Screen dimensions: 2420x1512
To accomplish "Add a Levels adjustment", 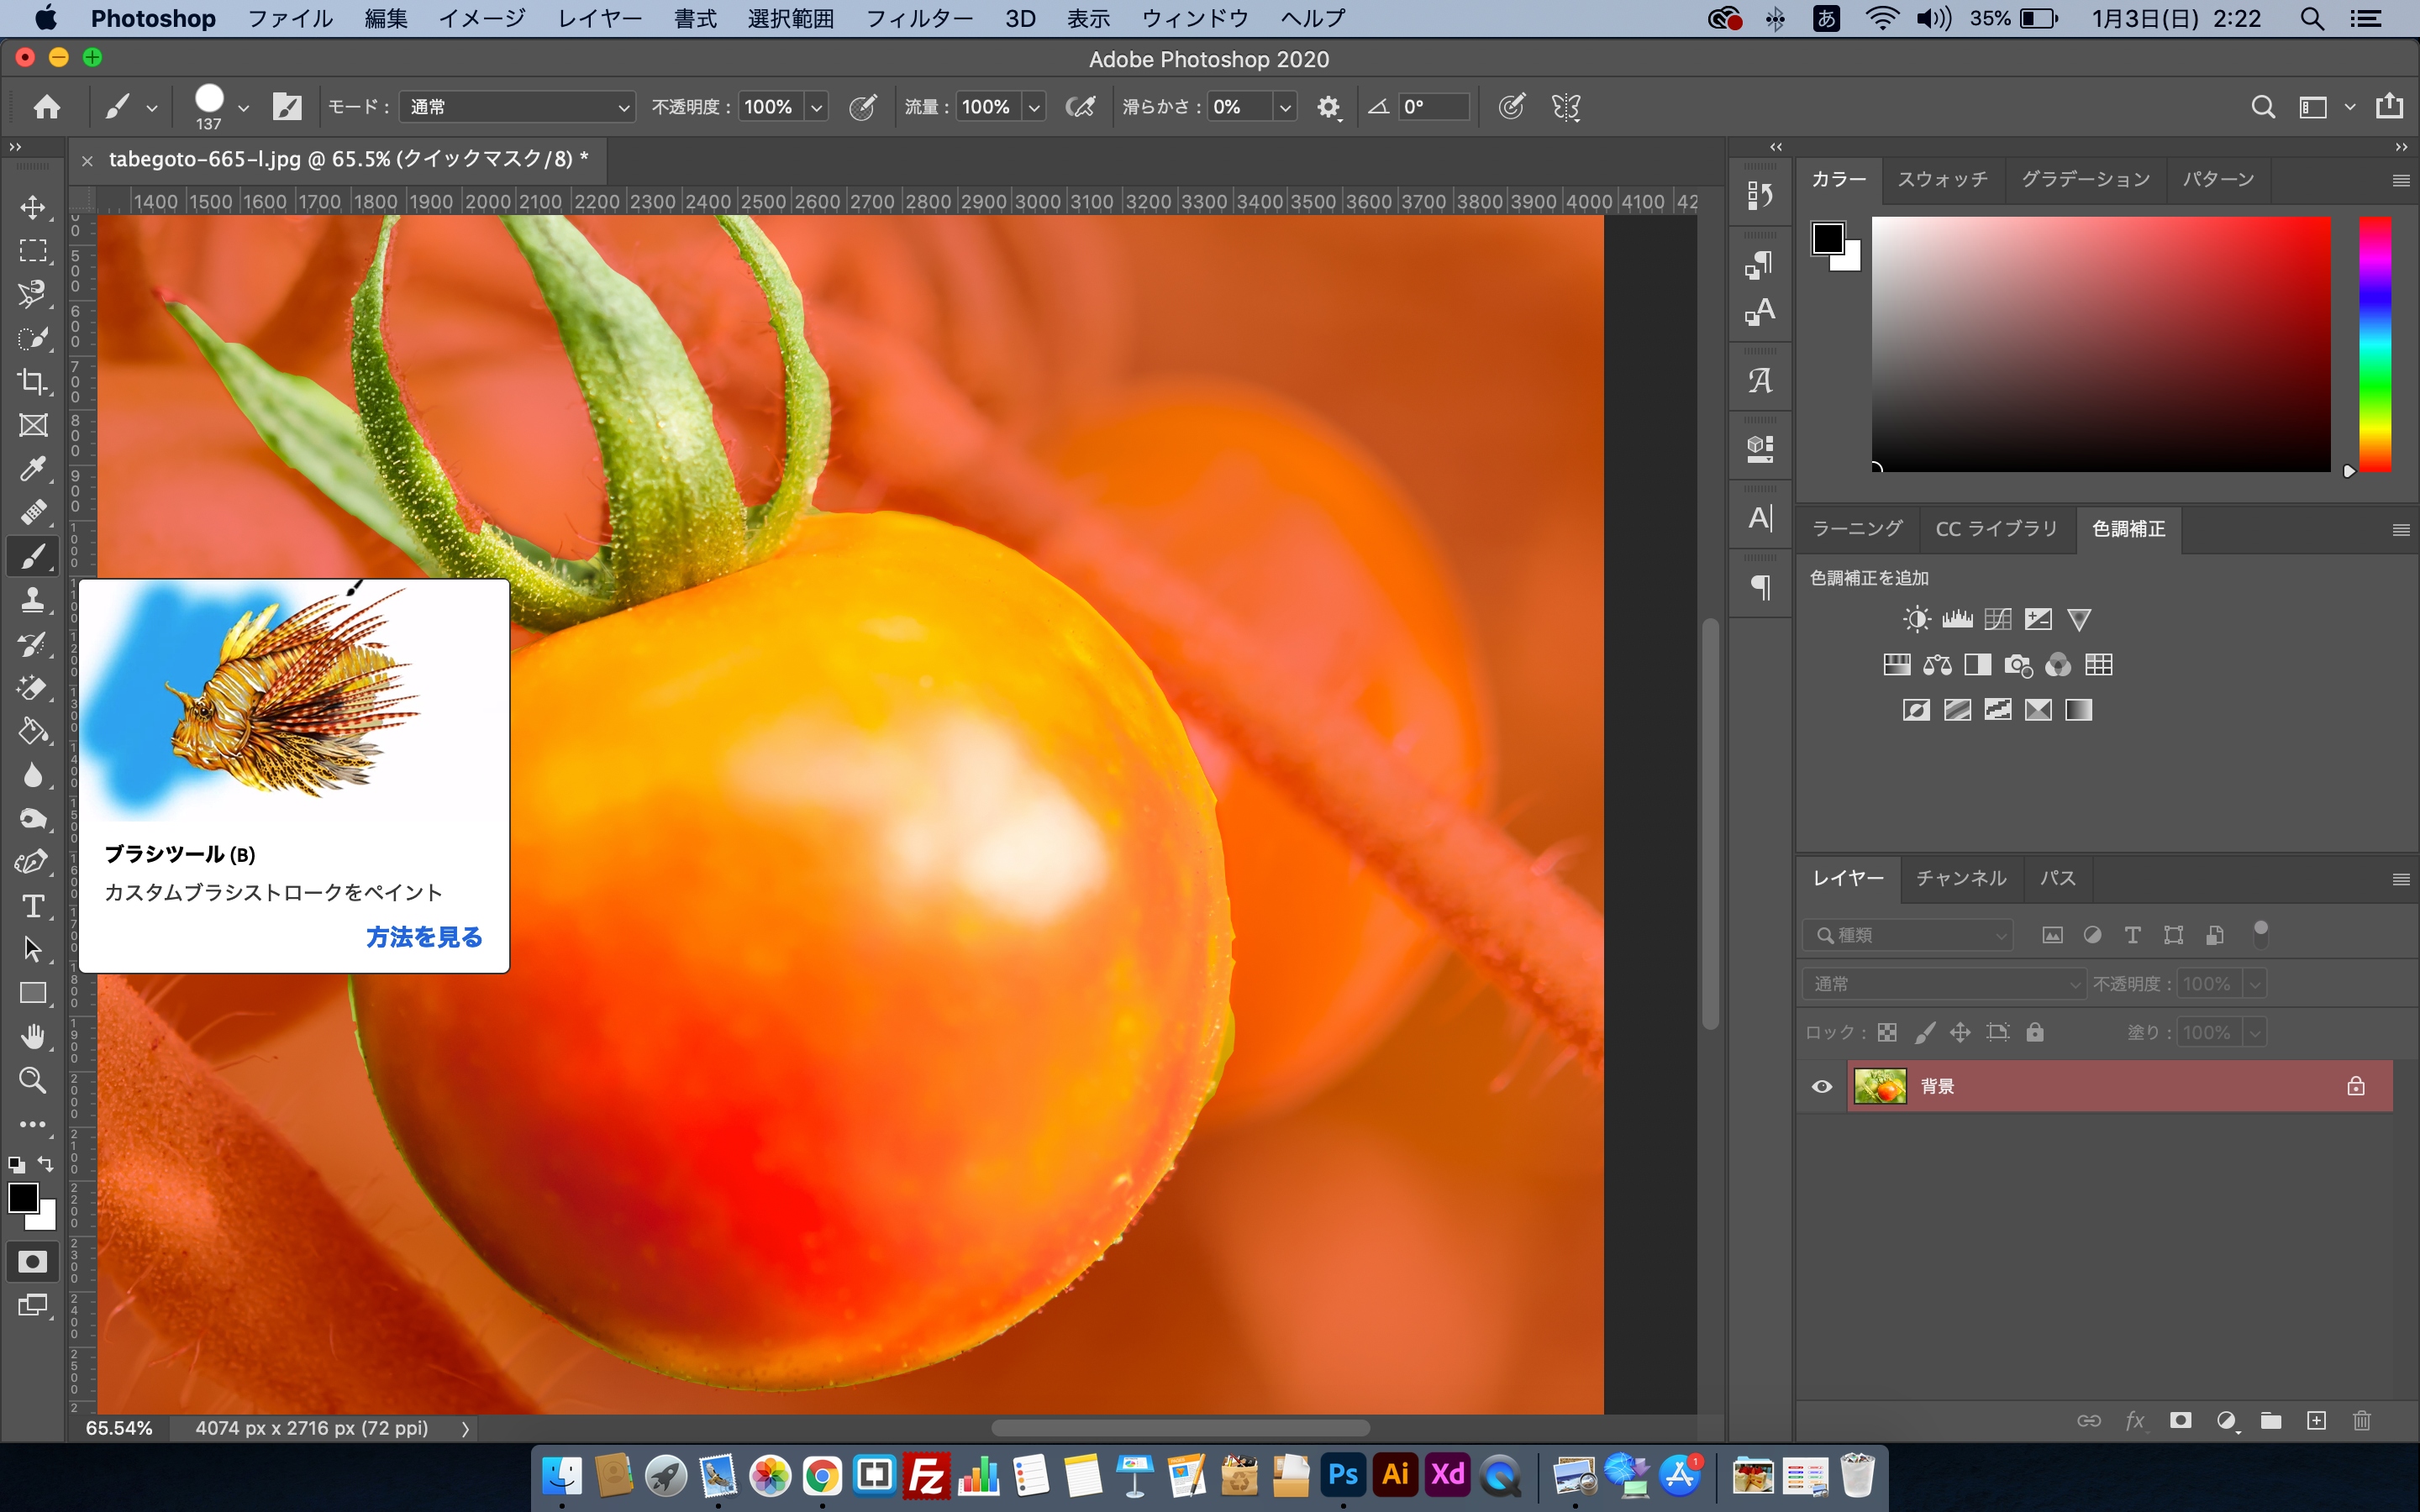I will pyautogui.click(x=1957, y=619).
